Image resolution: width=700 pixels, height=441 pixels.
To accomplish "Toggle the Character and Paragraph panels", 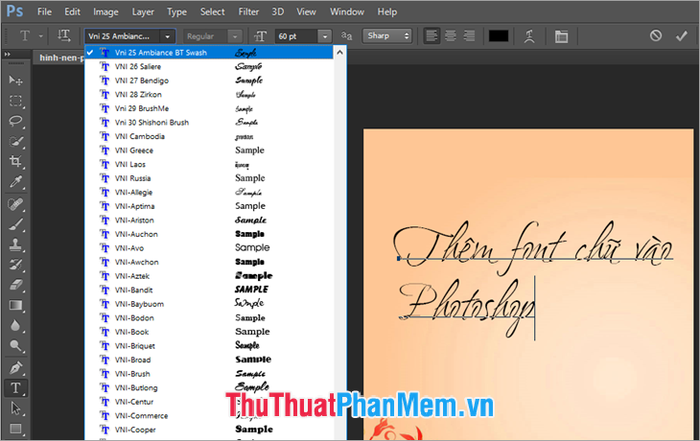I will pos(561,36).
